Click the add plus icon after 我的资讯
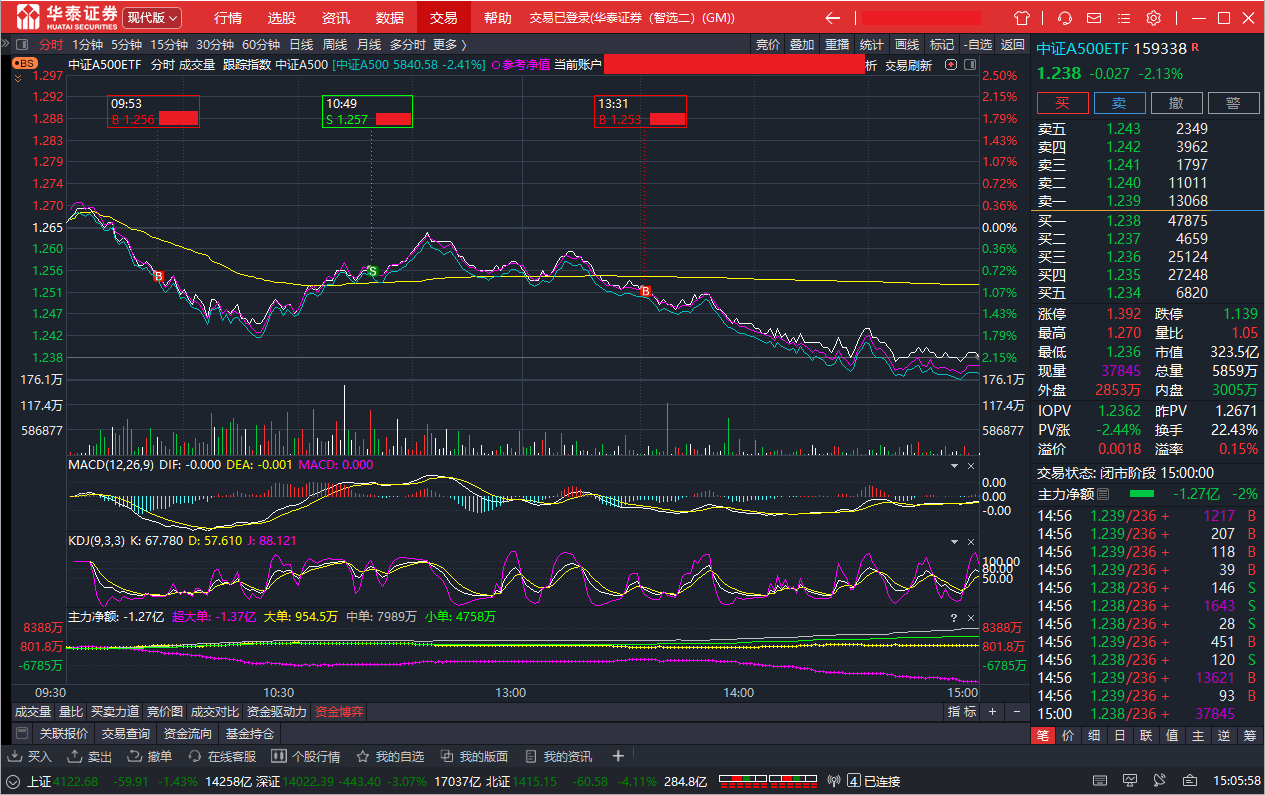The height and width of the screenshot is (795, 1265). (618, 756)
